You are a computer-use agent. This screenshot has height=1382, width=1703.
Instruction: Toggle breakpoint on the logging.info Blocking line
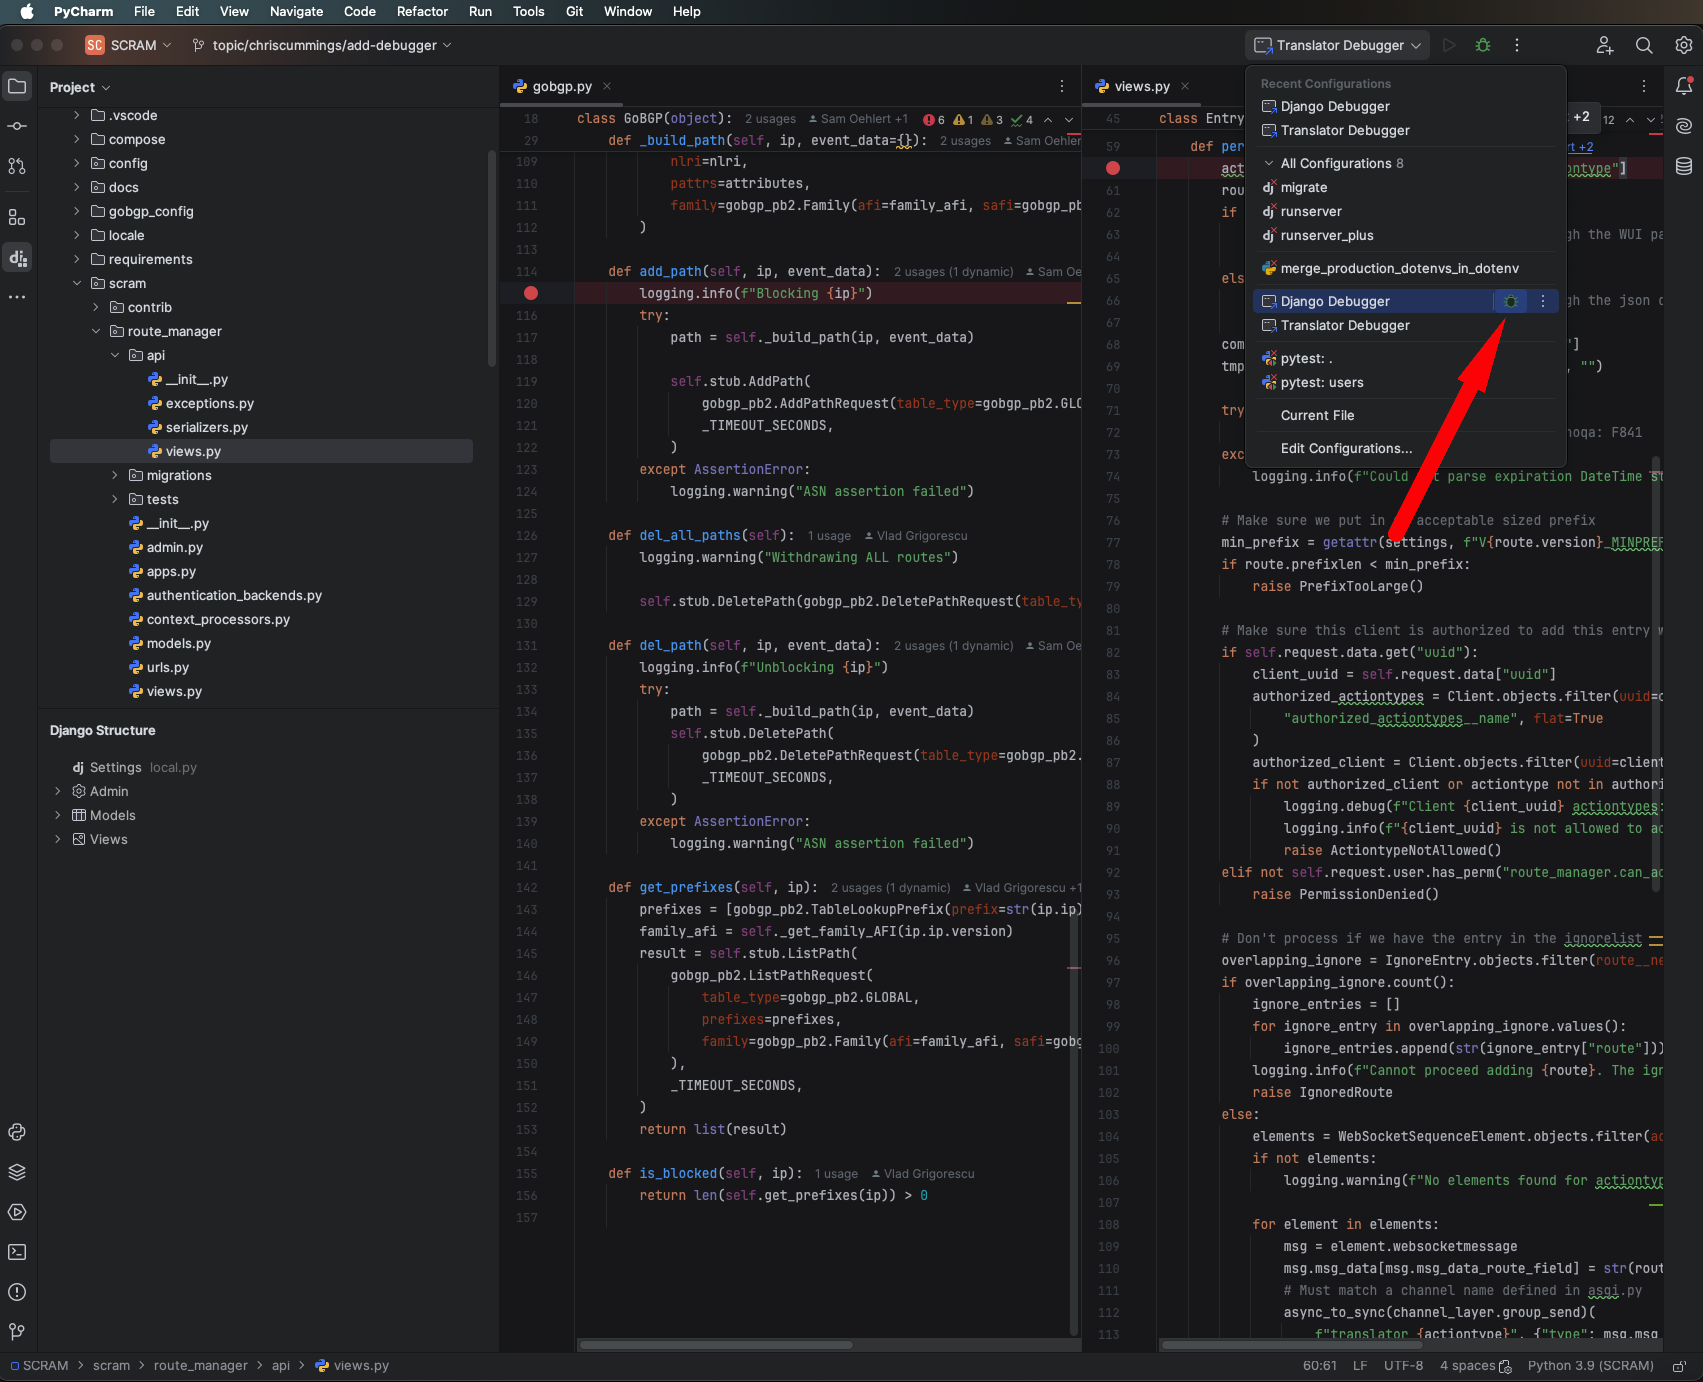531,293
